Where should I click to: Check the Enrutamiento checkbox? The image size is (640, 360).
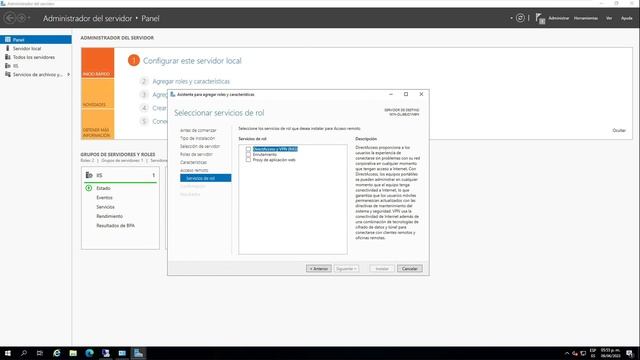click(248, 155)
